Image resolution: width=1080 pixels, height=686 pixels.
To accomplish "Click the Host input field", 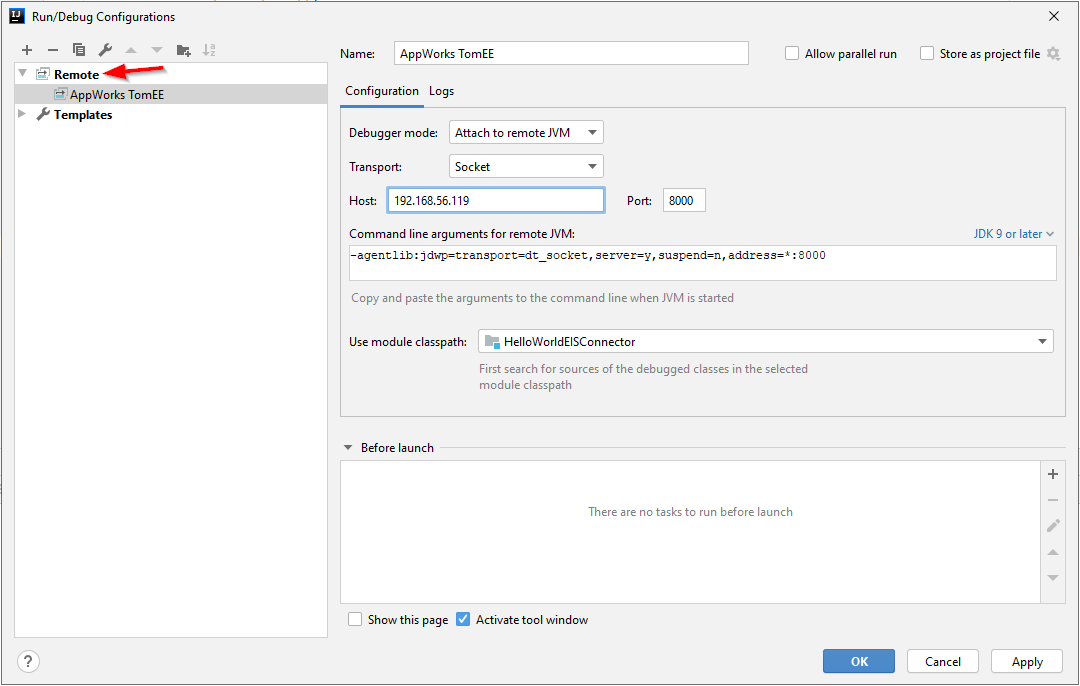I will coord(495,201).
